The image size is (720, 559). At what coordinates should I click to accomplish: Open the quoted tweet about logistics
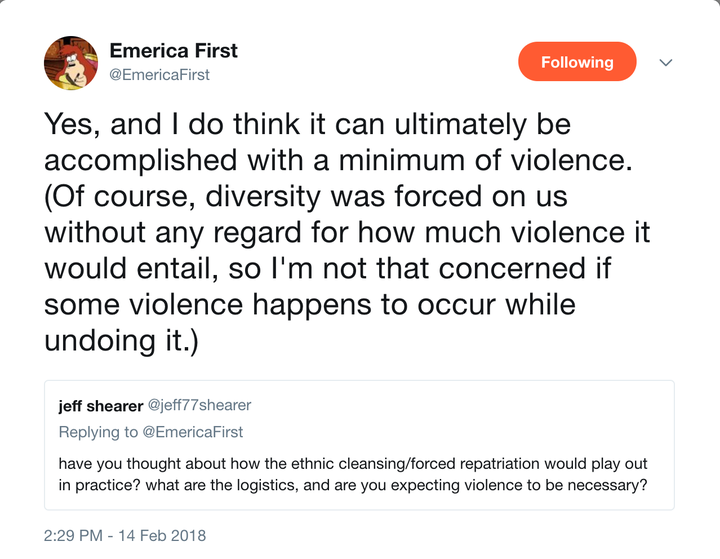pos(359,445)
